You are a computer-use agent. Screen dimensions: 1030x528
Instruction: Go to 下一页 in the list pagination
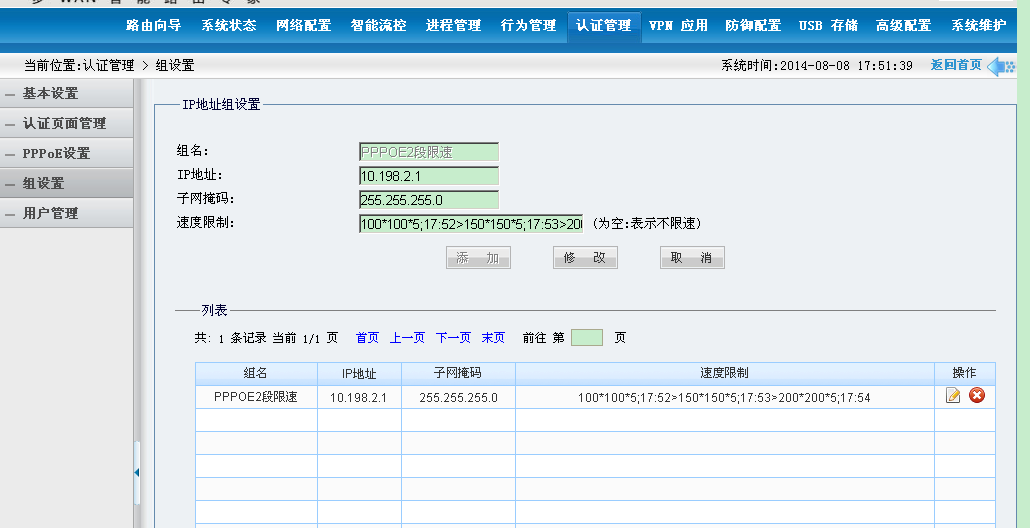click(453, 338)
